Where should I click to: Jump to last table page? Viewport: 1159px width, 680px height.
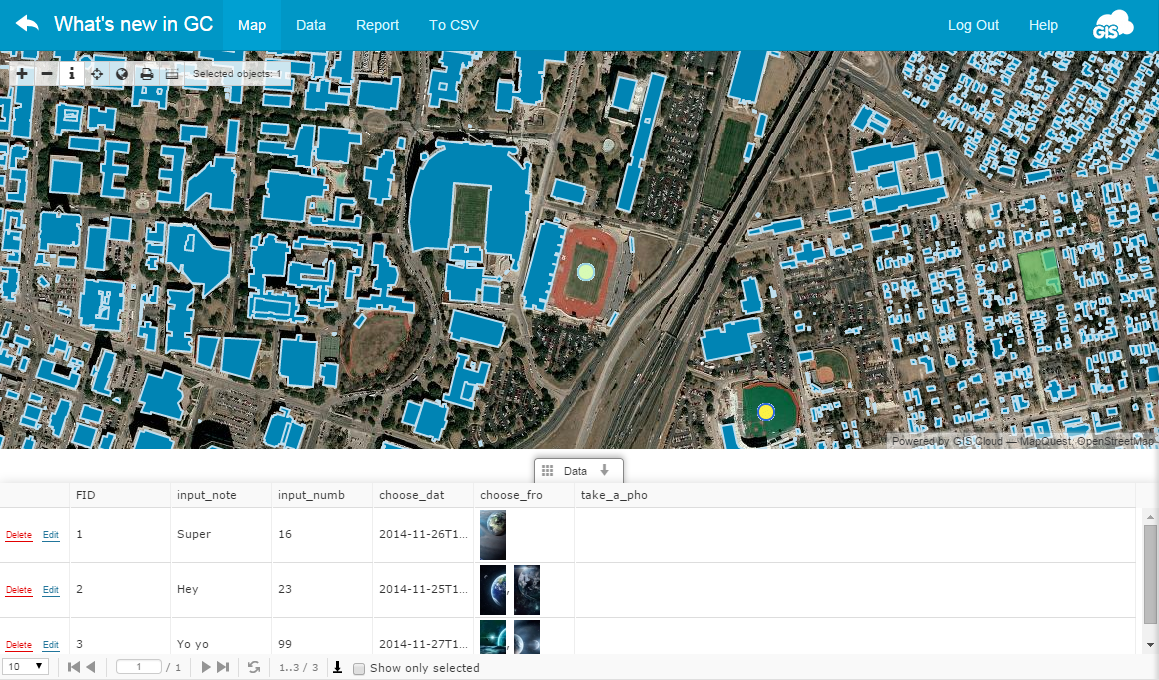click(223, 667)
